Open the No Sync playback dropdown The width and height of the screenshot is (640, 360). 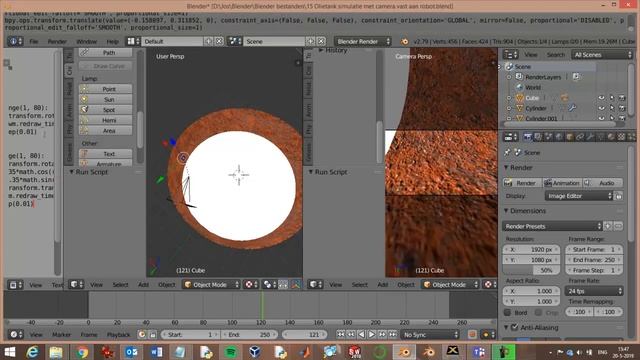(x=430, y=334)
